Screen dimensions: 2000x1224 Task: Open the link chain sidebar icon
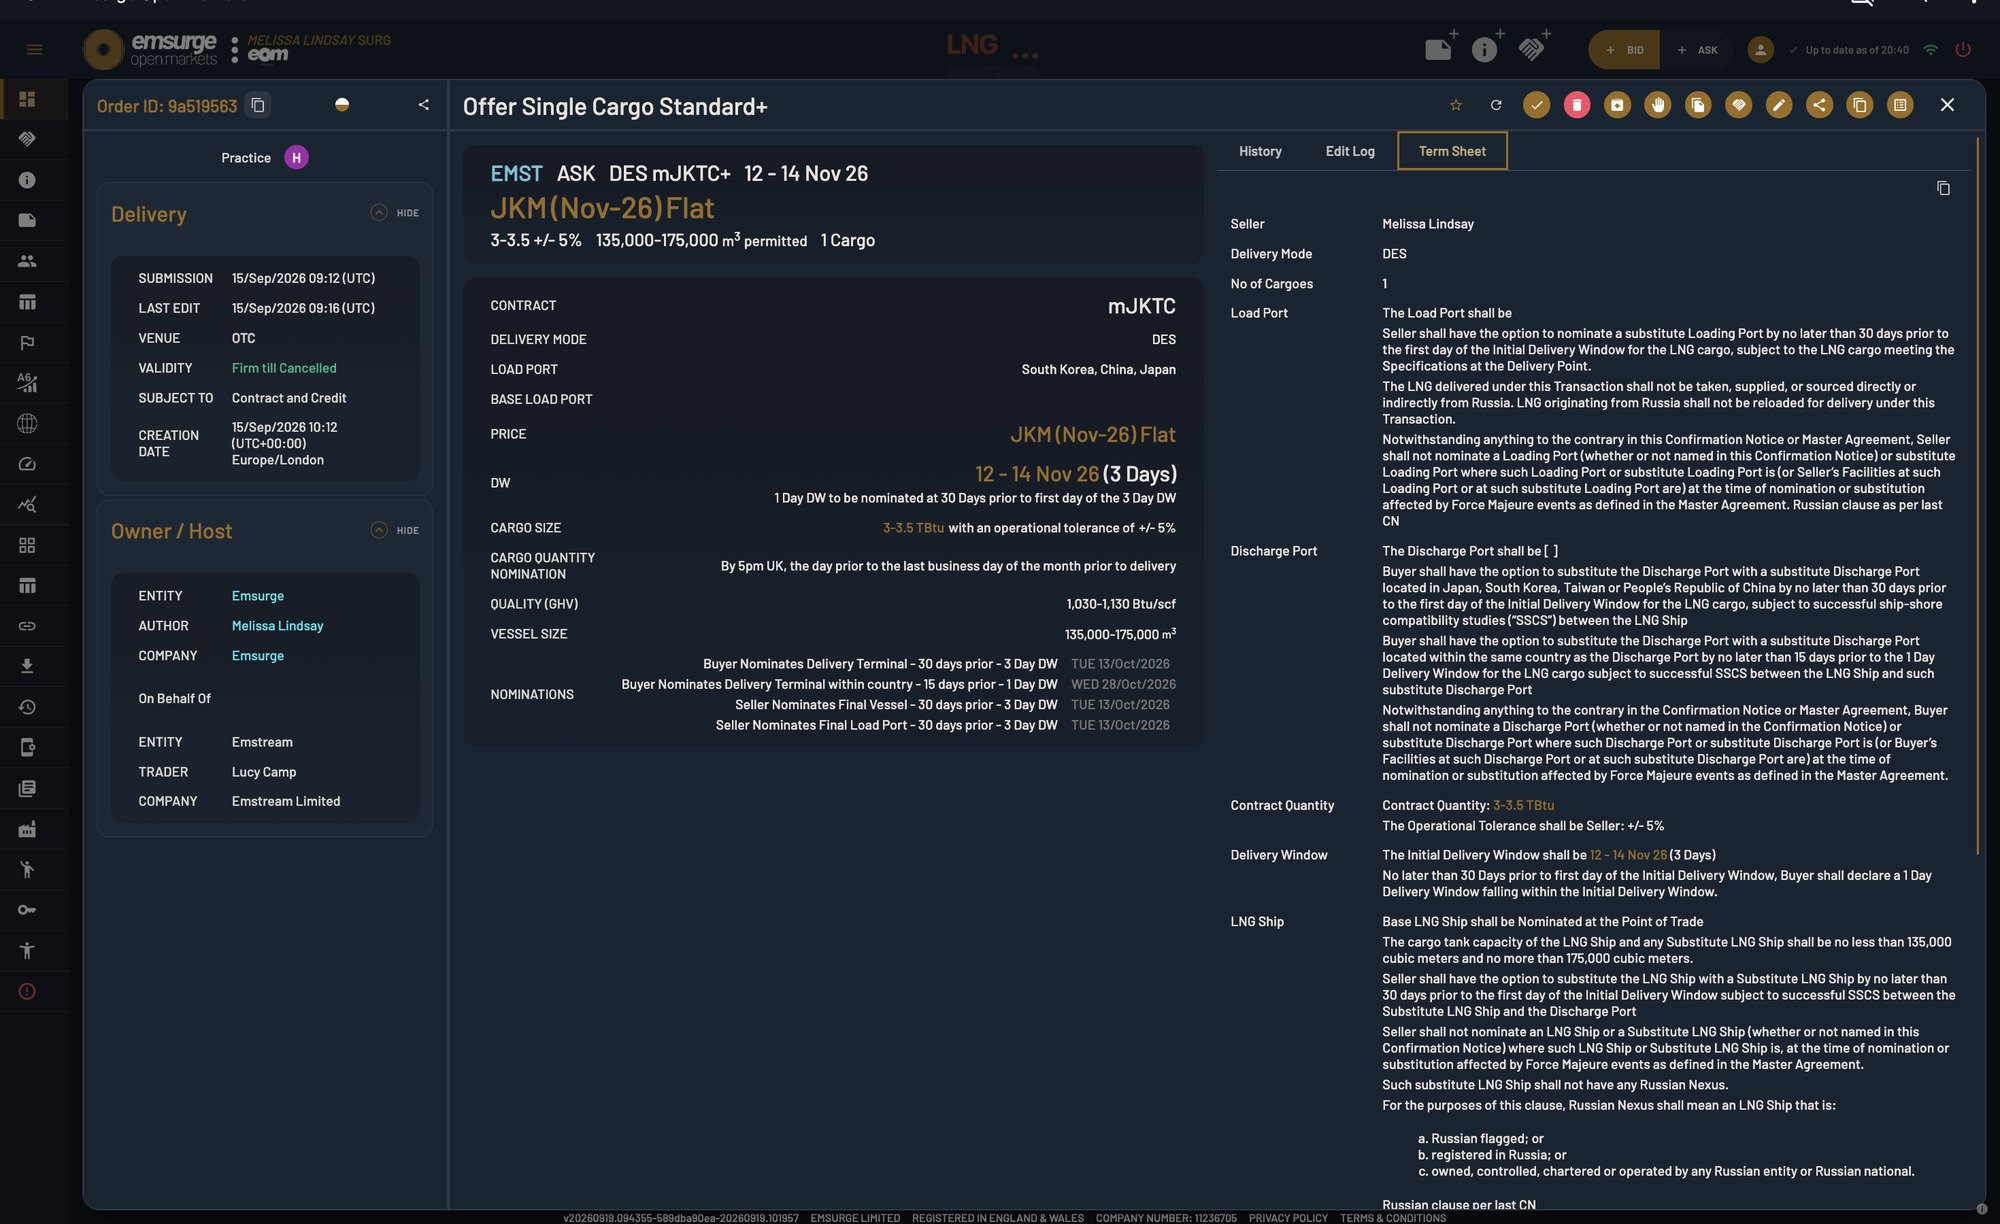point(27,626)
